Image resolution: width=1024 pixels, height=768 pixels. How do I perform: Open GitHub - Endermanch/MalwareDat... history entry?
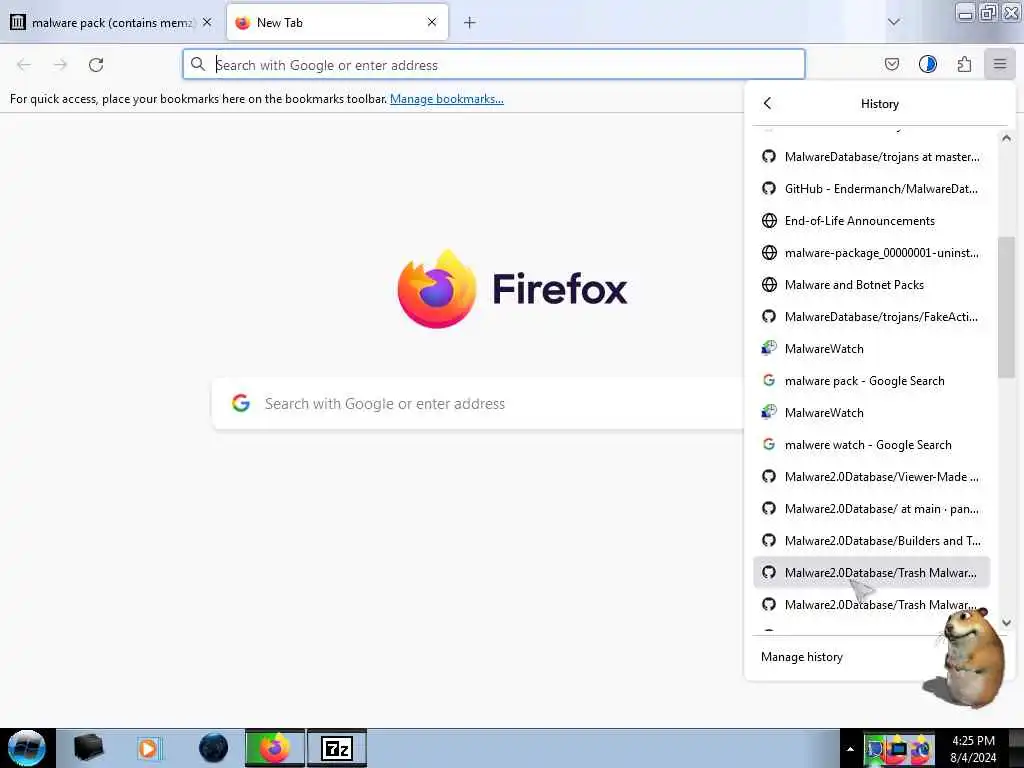(871, 189)
